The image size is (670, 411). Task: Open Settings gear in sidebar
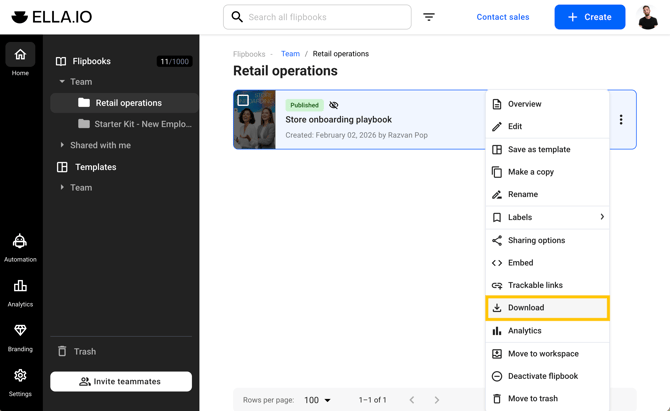coord(20,380)
